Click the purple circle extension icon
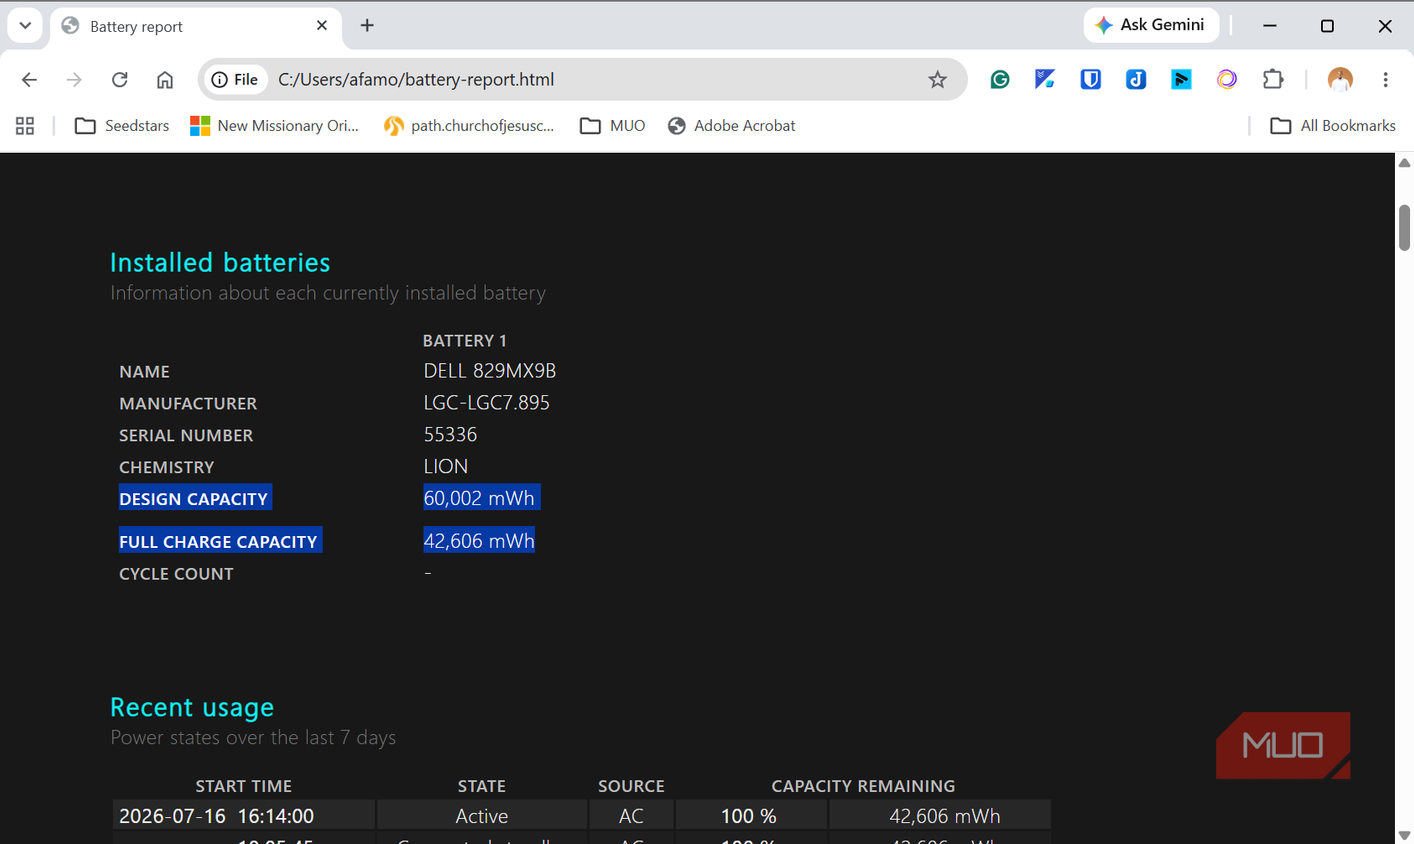Screen dimensions: 1414x844 1227,80
